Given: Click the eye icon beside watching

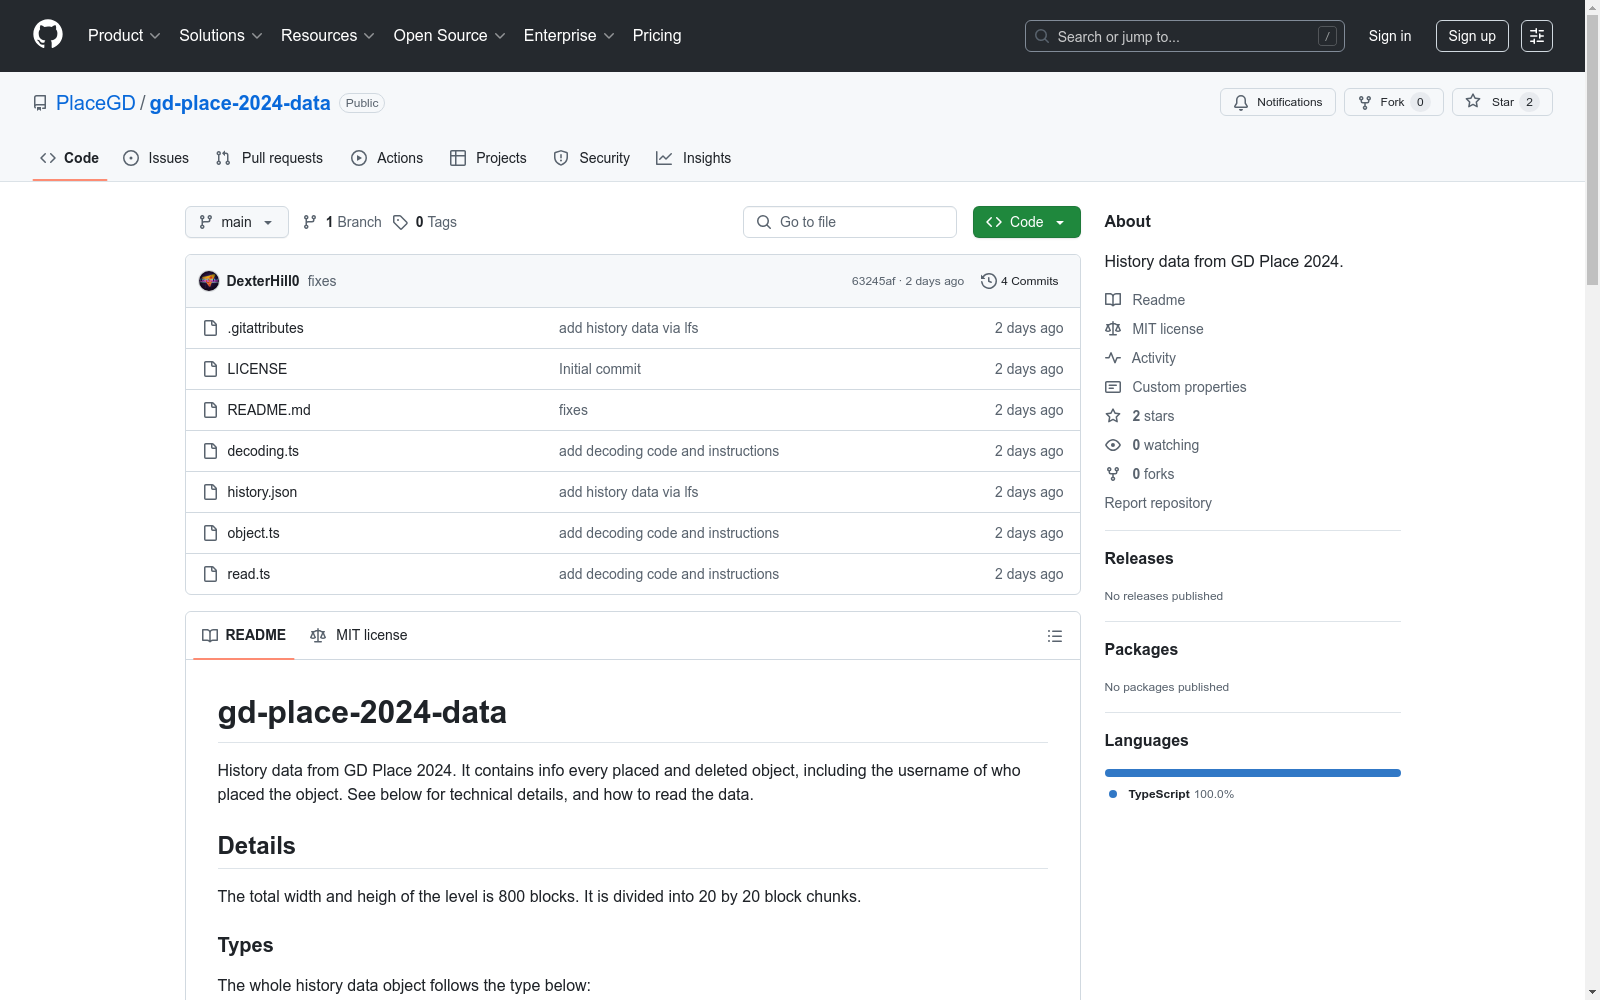Looking at the screenshot, I should point(1113,445).
